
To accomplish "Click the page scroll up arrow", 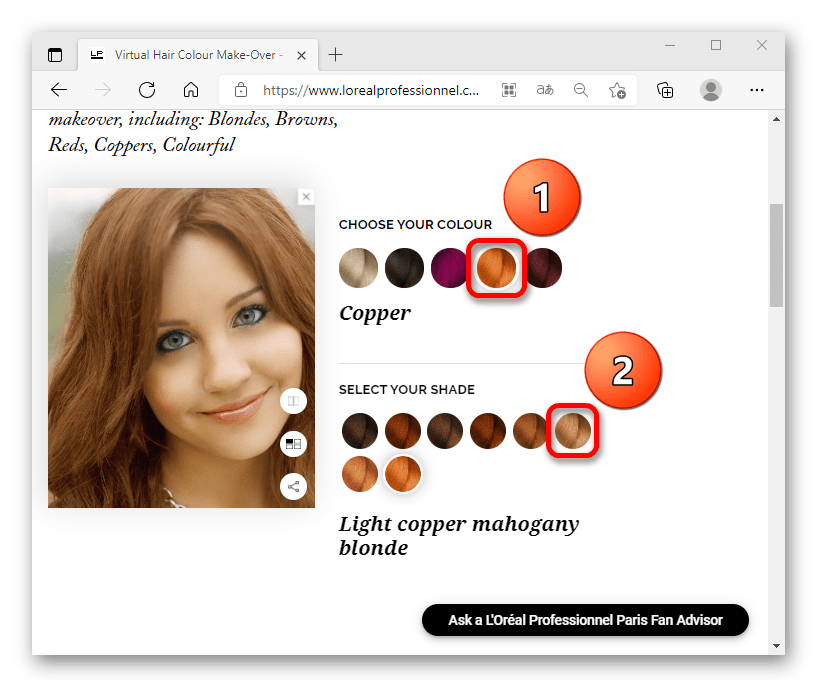I will coord(776,119).
